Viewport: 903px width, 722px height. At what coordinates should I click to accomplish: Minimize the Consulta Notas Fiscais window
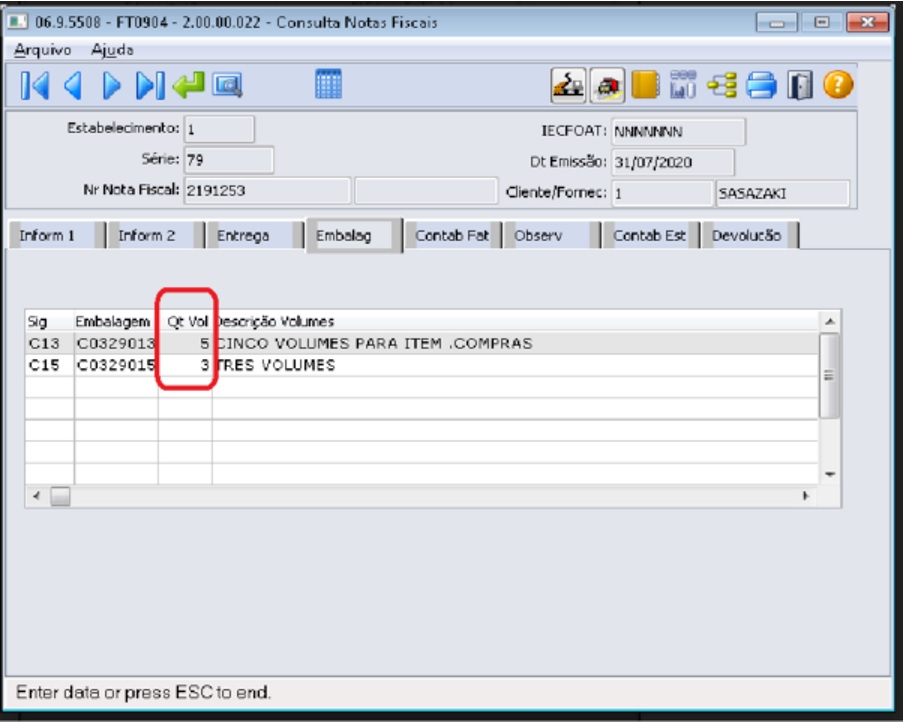(x=776, y=22)
